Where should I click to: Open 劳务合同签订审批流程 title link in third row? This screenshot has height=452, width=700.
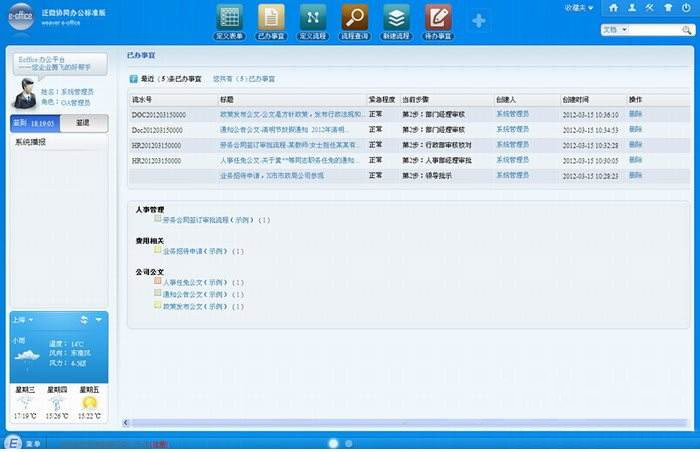(x=290, y=145)
